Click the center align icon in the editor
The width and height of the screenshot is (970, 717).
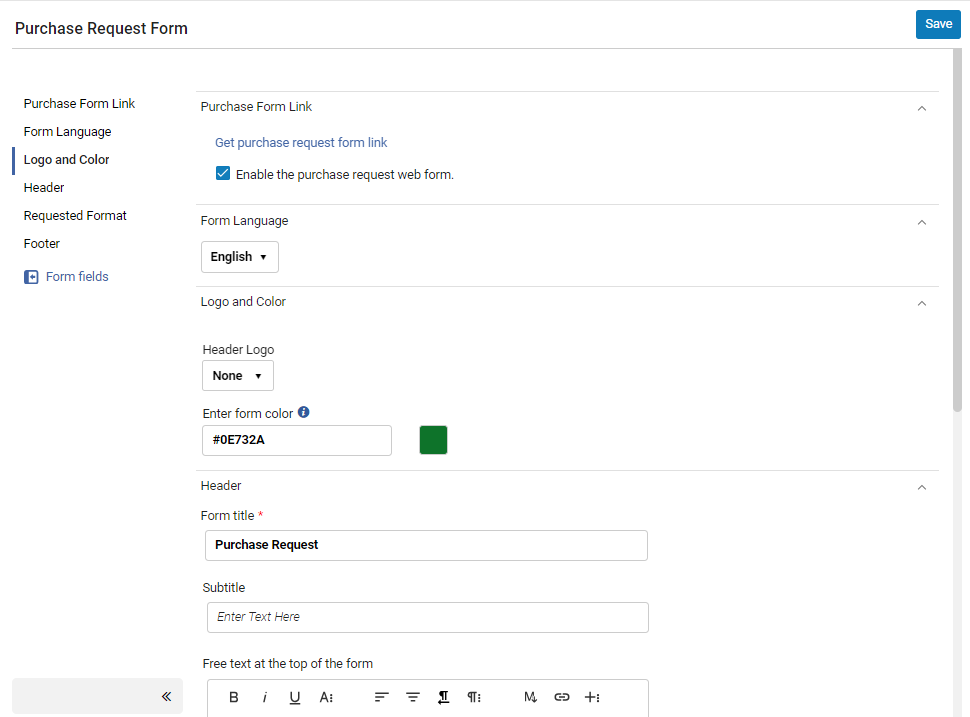pyautogui.click(x=412, y=698)
